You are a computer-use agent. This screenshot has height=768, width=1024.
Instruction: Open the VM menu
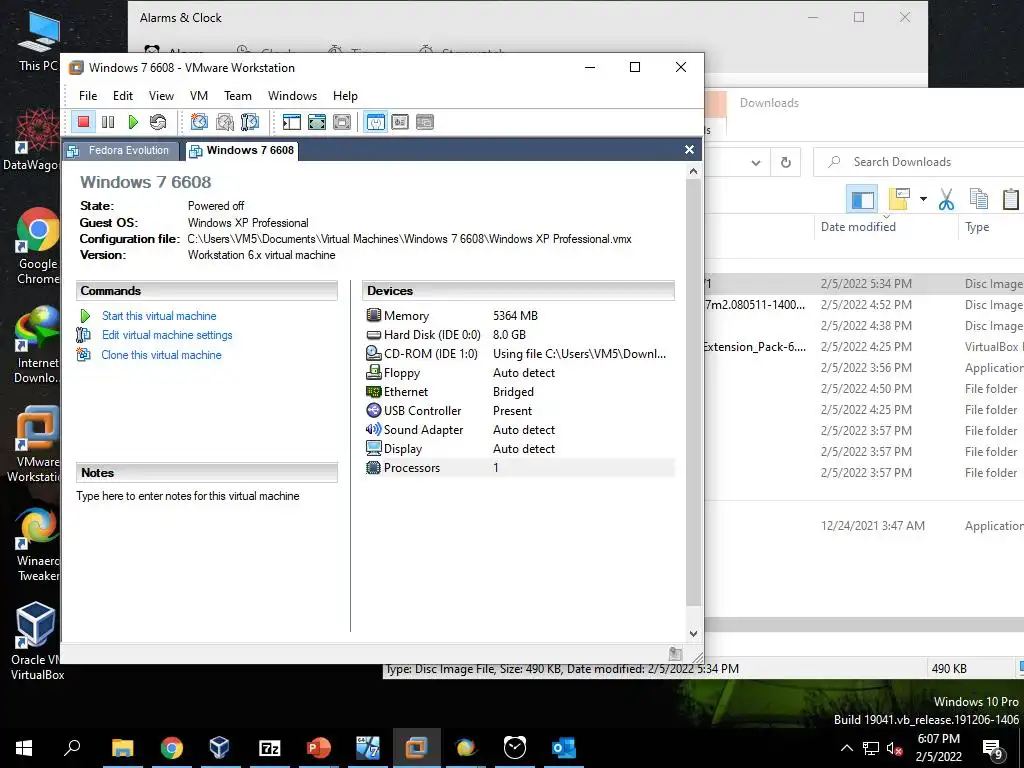coord(199,96)
